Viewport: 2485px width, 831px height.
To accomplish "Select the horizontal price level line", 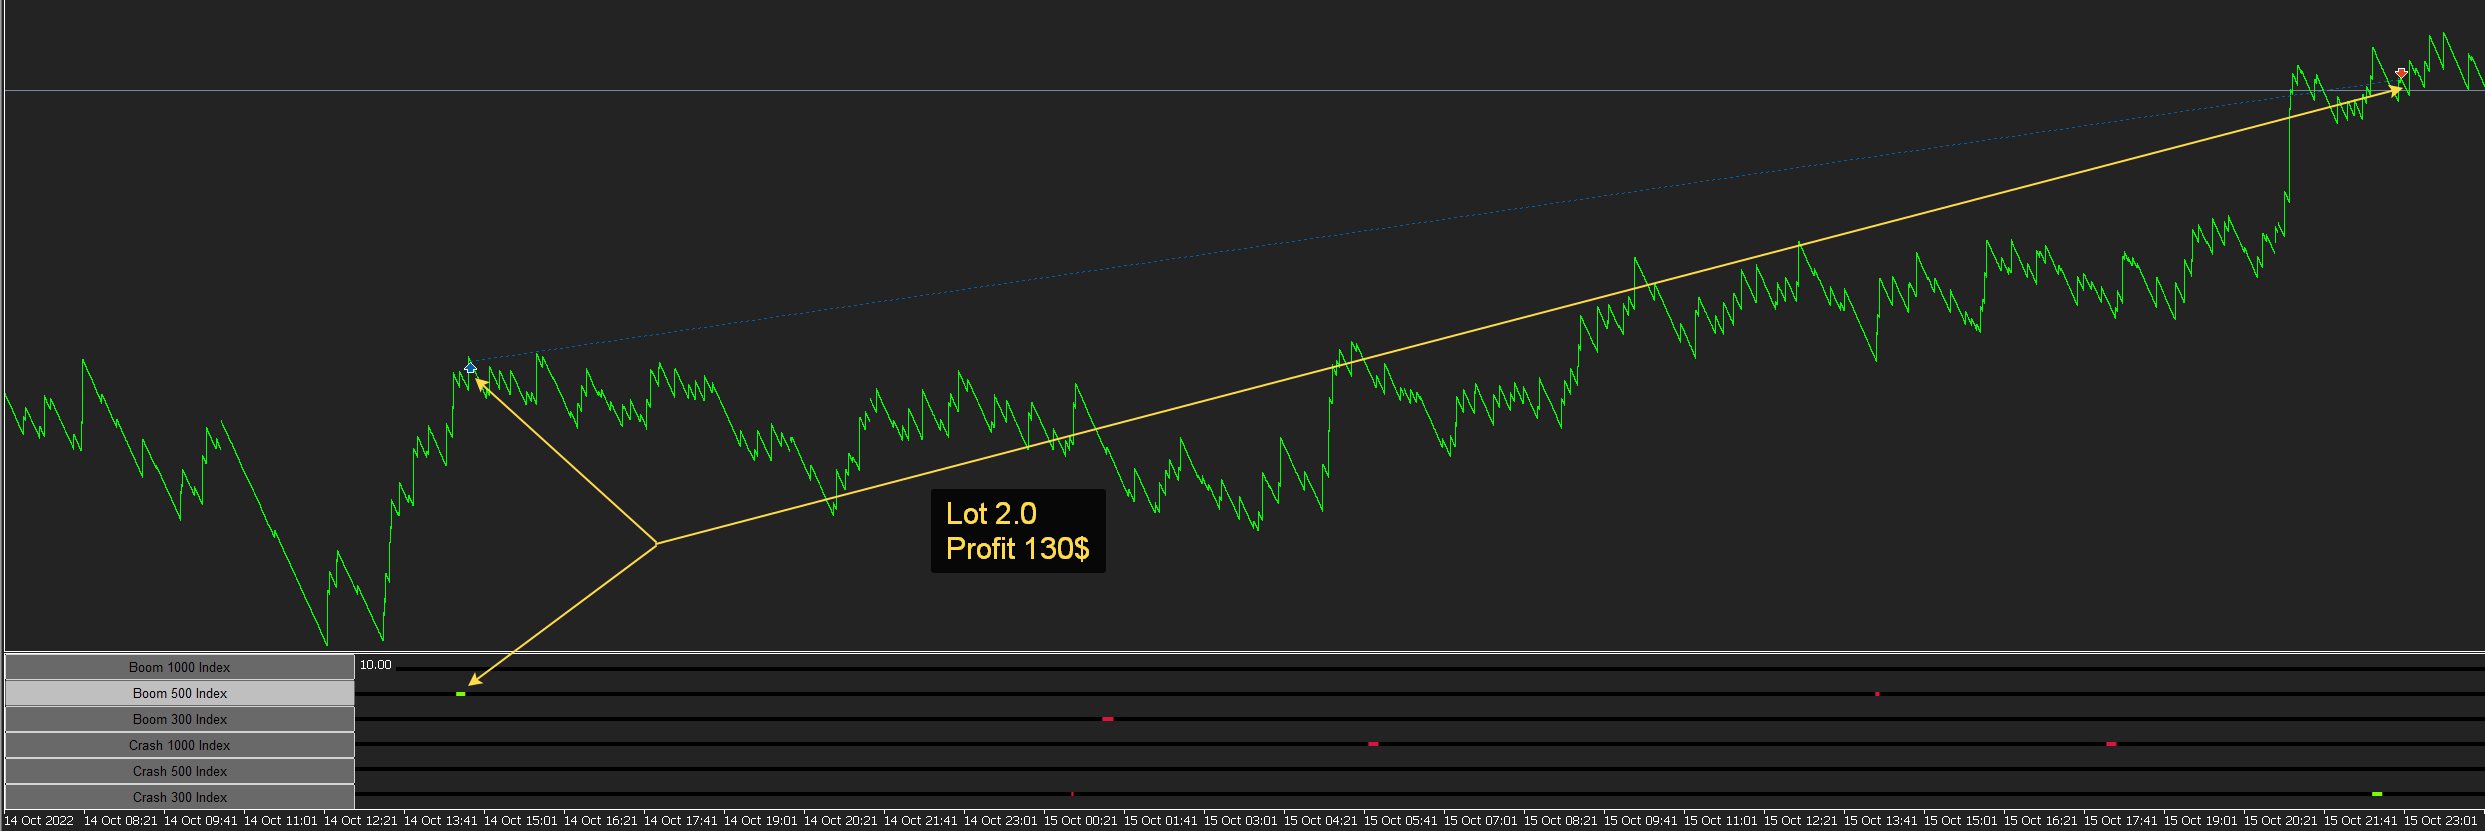I will coord(1244,90).
